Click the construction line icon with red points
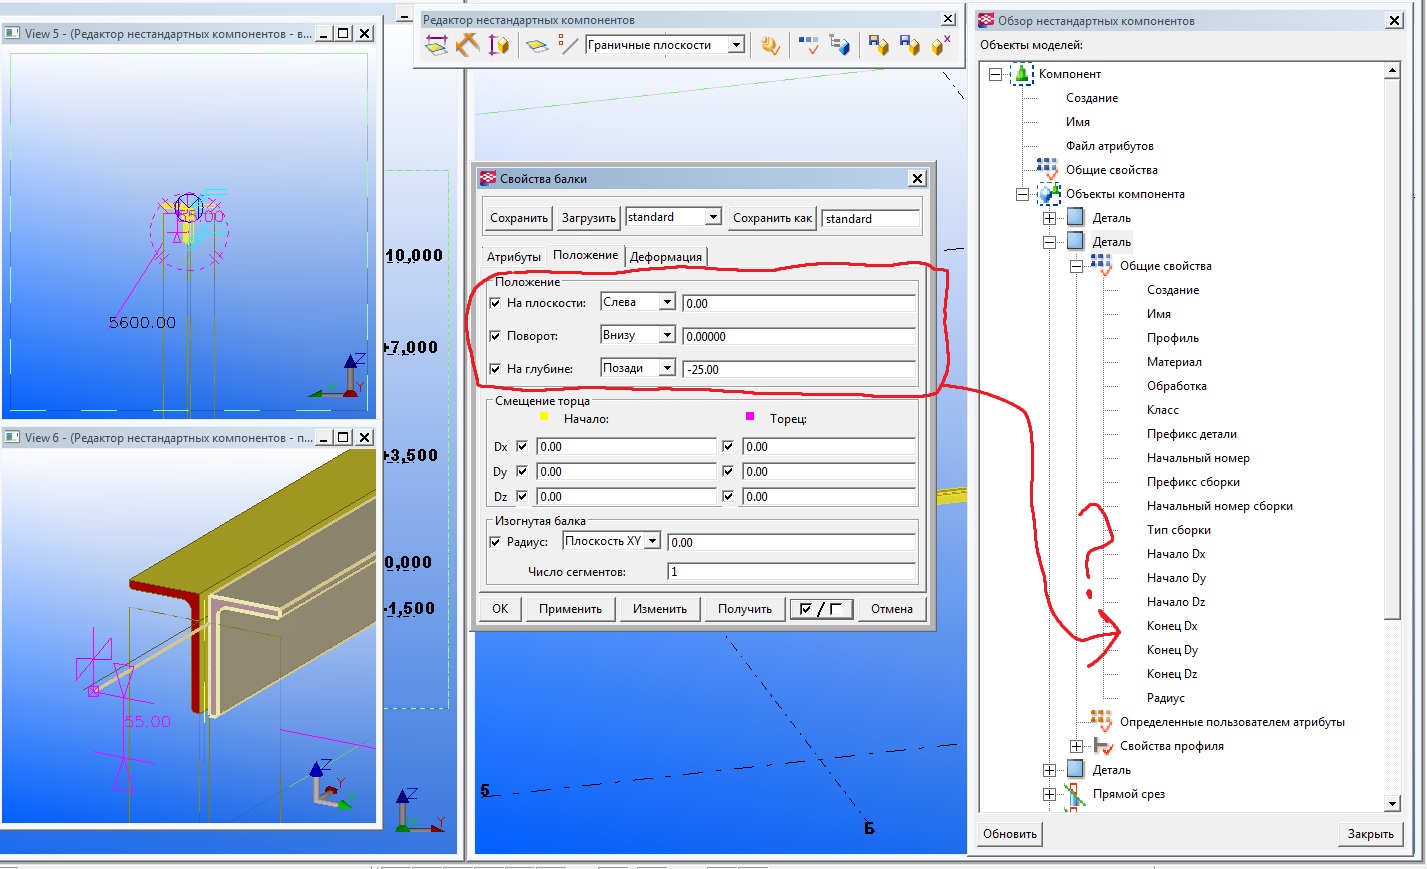Viewport: 1427px width, 869px height. 568,45
